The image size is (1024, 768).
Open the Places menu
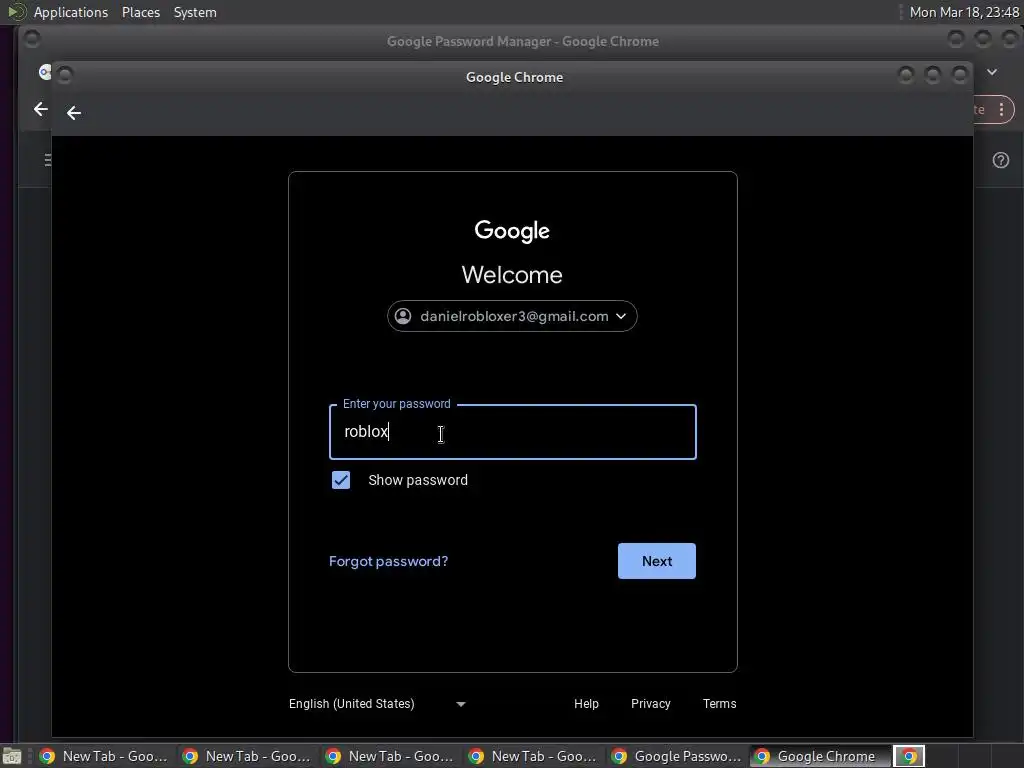click(x=141, y=12)
